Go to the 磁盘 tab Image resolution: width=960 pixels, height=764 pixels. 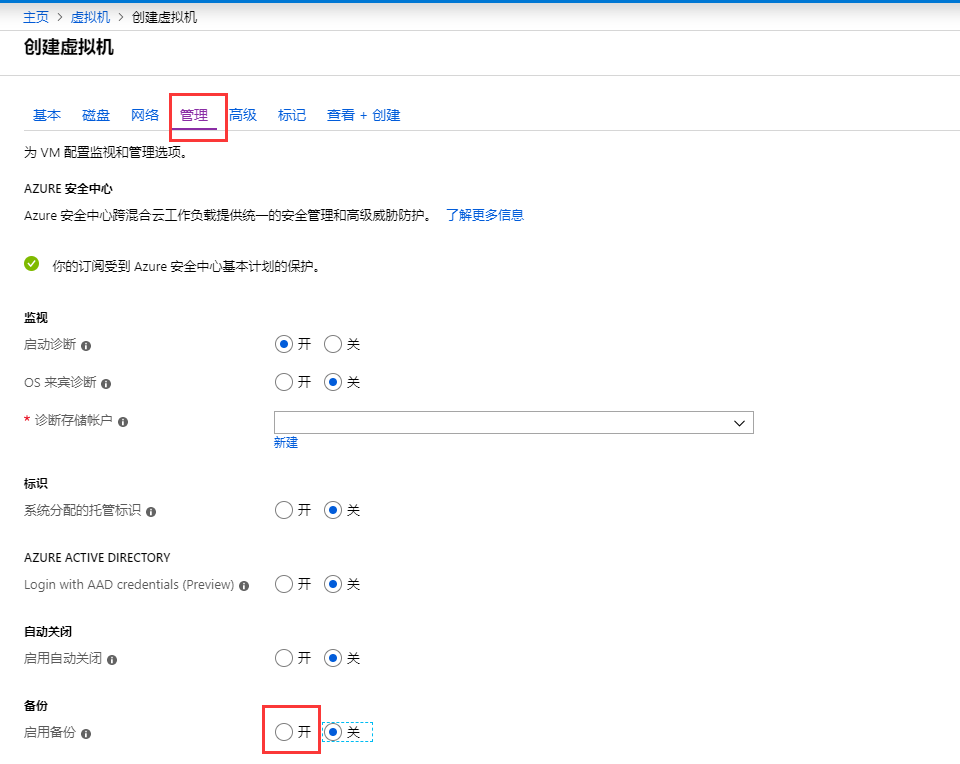click(96, 115)
